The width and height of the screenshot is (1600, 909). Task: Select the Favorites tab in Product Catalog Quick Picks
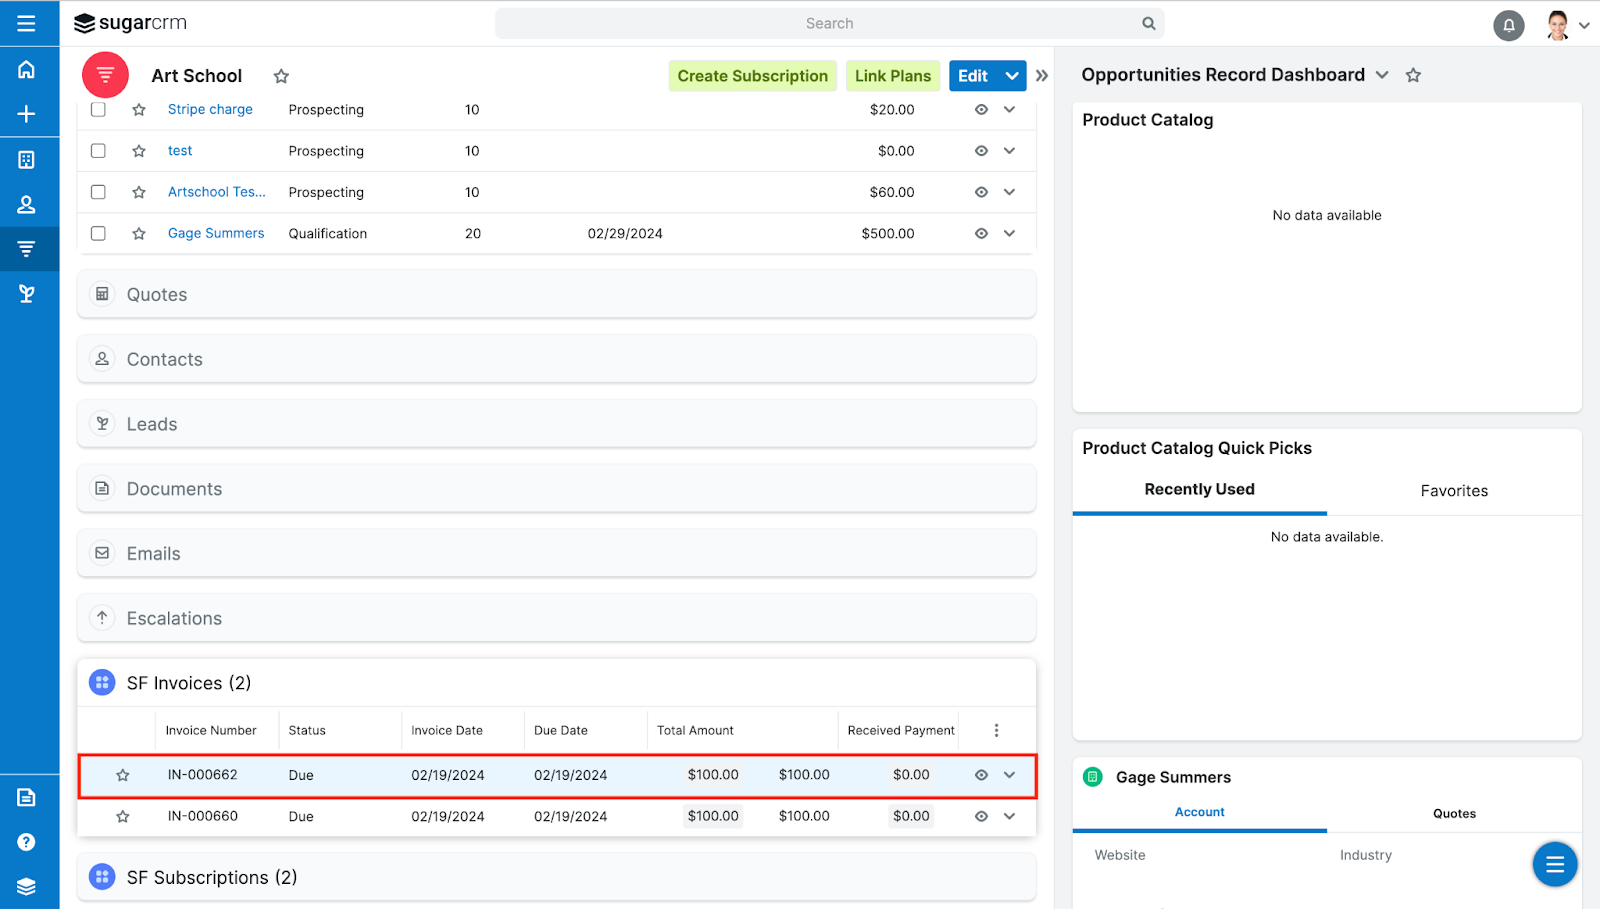pos(1454,490)
